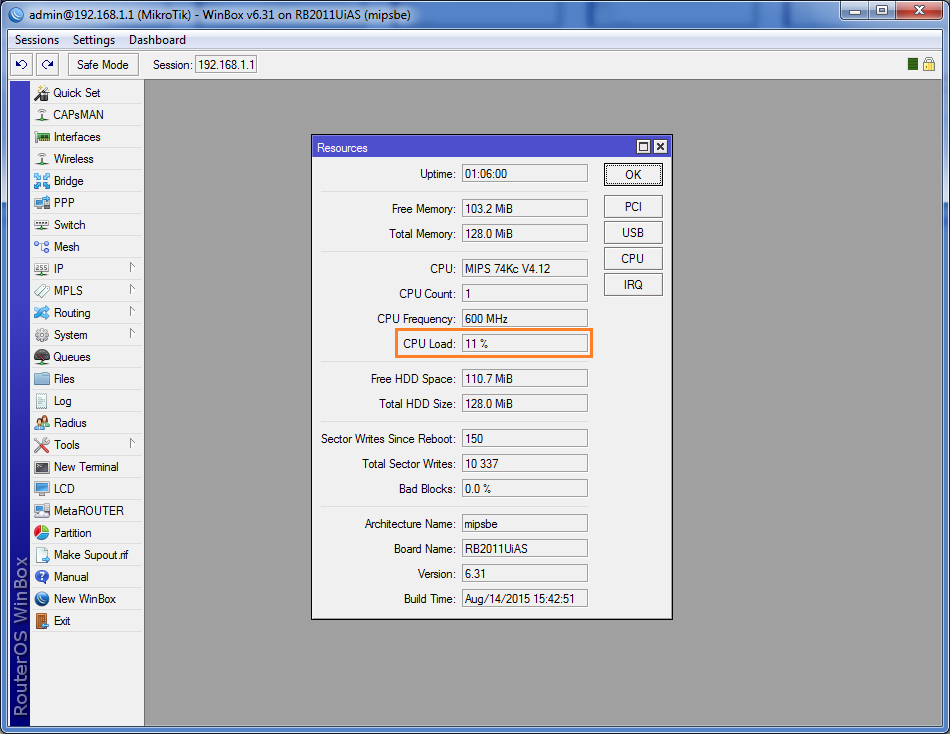Viewport: 950px width, 734px height.
Task: Toggle the Safe Mode button
Action: (x=103, y=64)
